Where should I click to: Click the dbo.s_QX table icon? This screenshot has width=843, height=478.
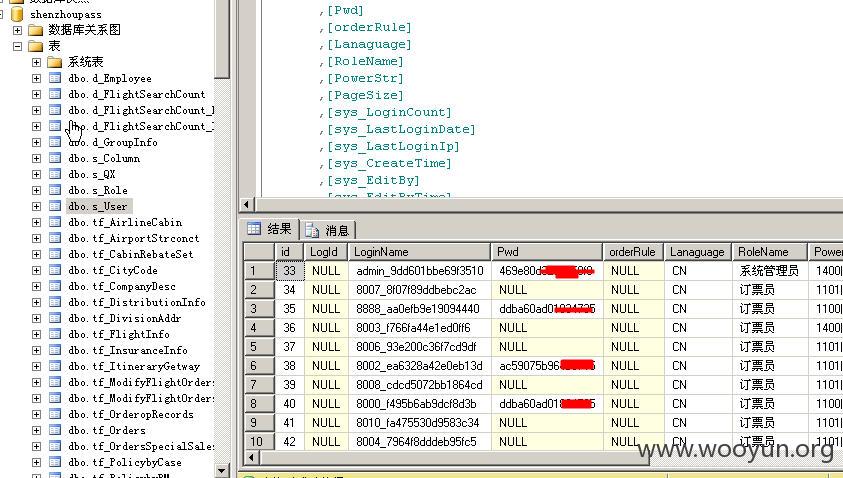point(55,174)
